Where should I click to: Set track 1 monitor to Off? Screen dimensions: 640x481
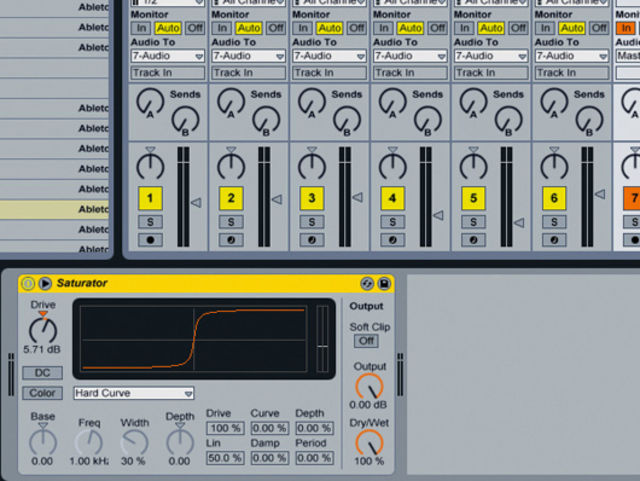pyautogui.click(x=195, y=28)
